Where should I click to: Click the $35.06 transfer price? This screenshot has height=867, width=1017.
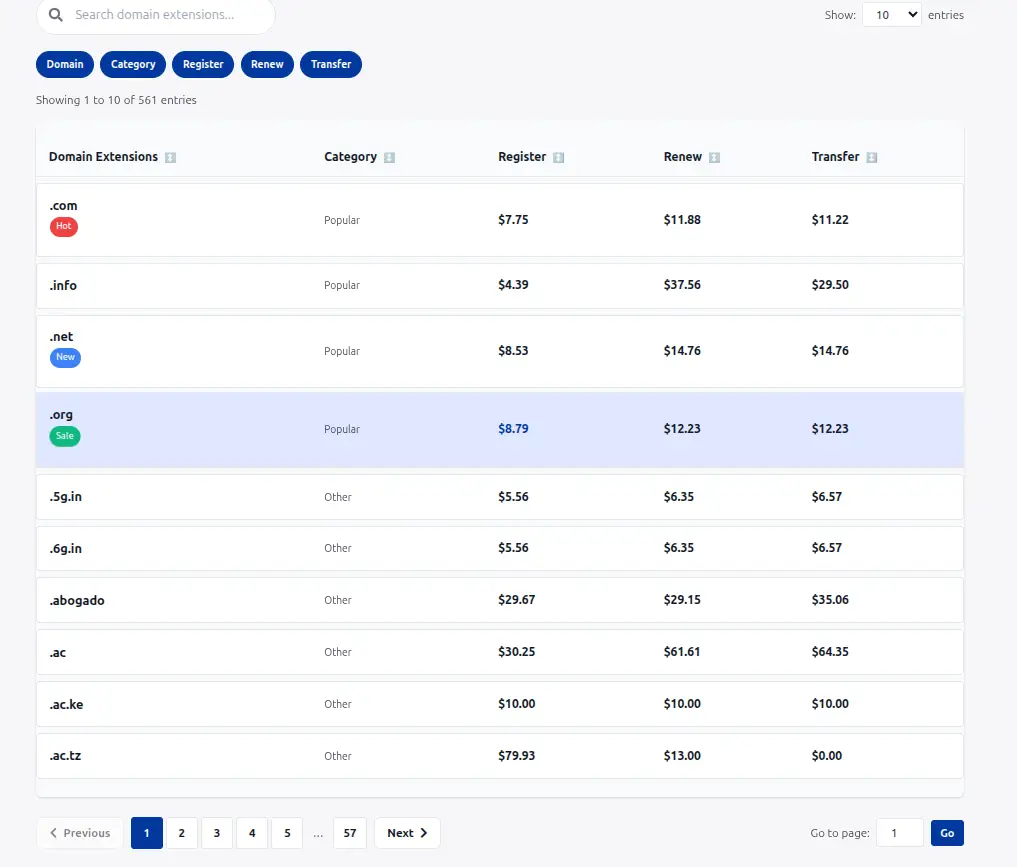[830, 600]
